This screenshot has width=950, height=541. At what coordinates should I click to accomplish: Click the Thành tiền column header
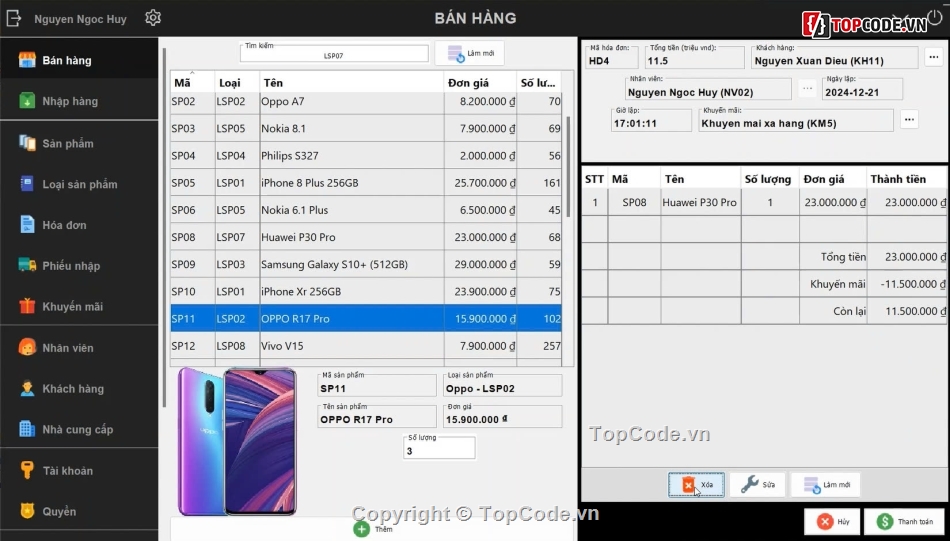point(906,179)
